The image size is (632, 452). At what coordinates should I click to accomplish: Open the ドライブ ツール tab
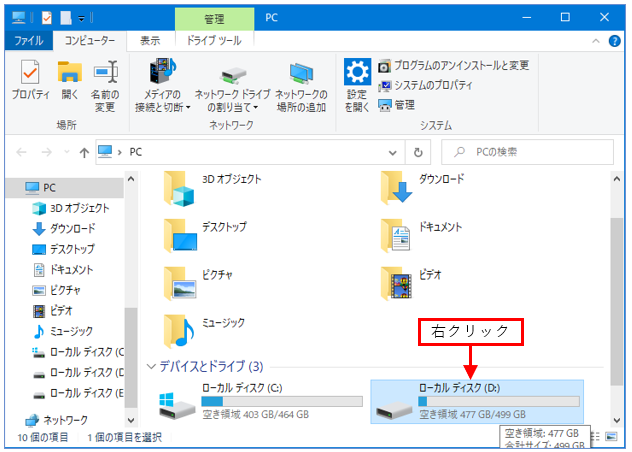point(214,41)
